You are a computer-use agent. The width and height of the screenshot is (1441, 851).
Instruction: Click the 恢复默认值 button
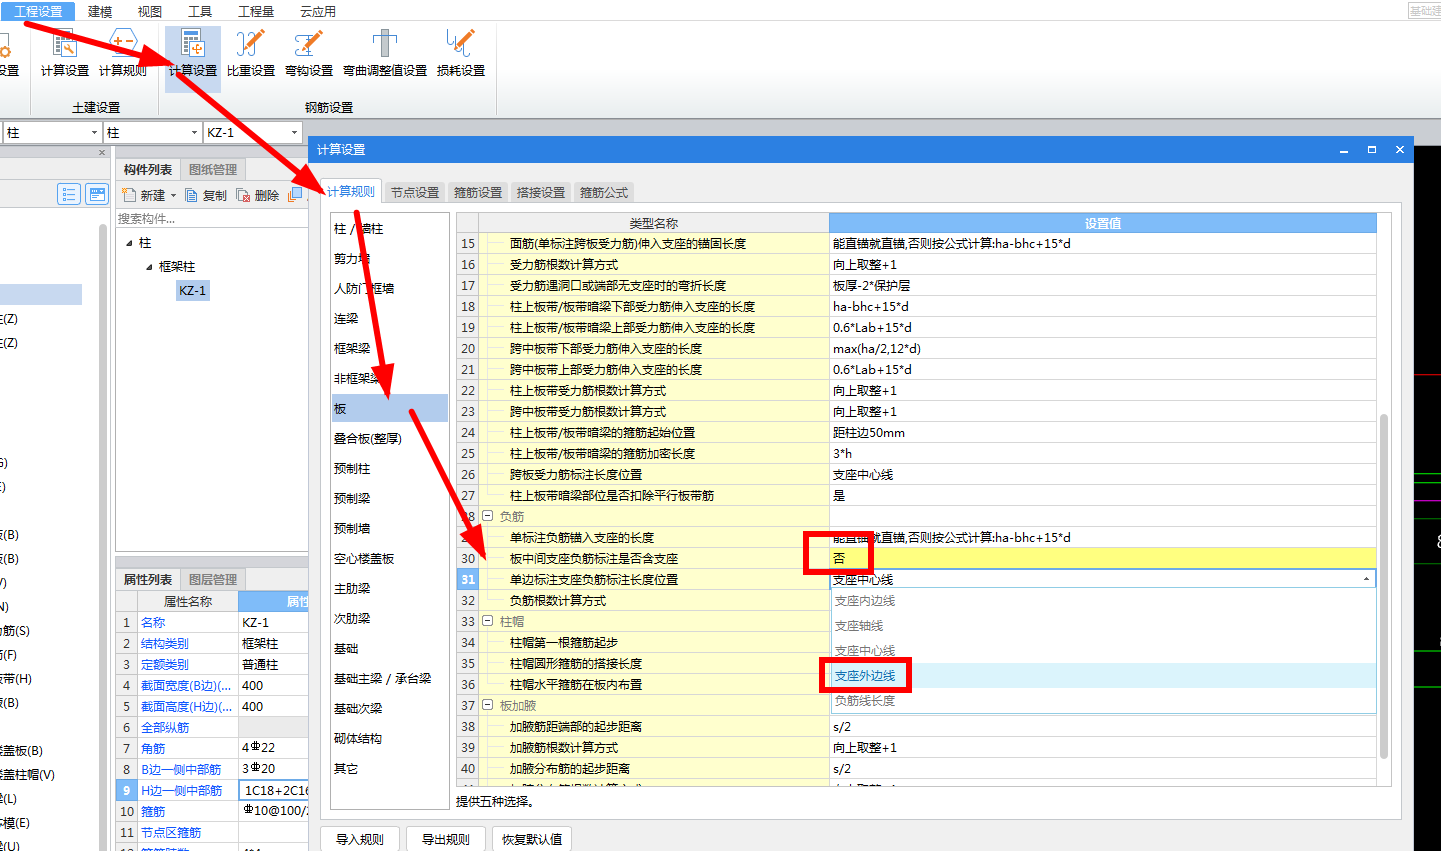point(532,839)
